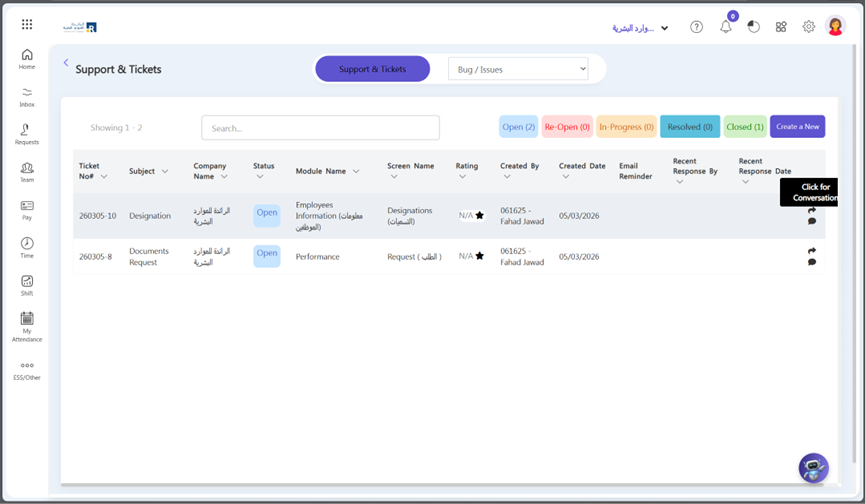Viewport: 865px width, 504px height.
Task: Filter by Open (2) tickets
Action: [518, 127]
